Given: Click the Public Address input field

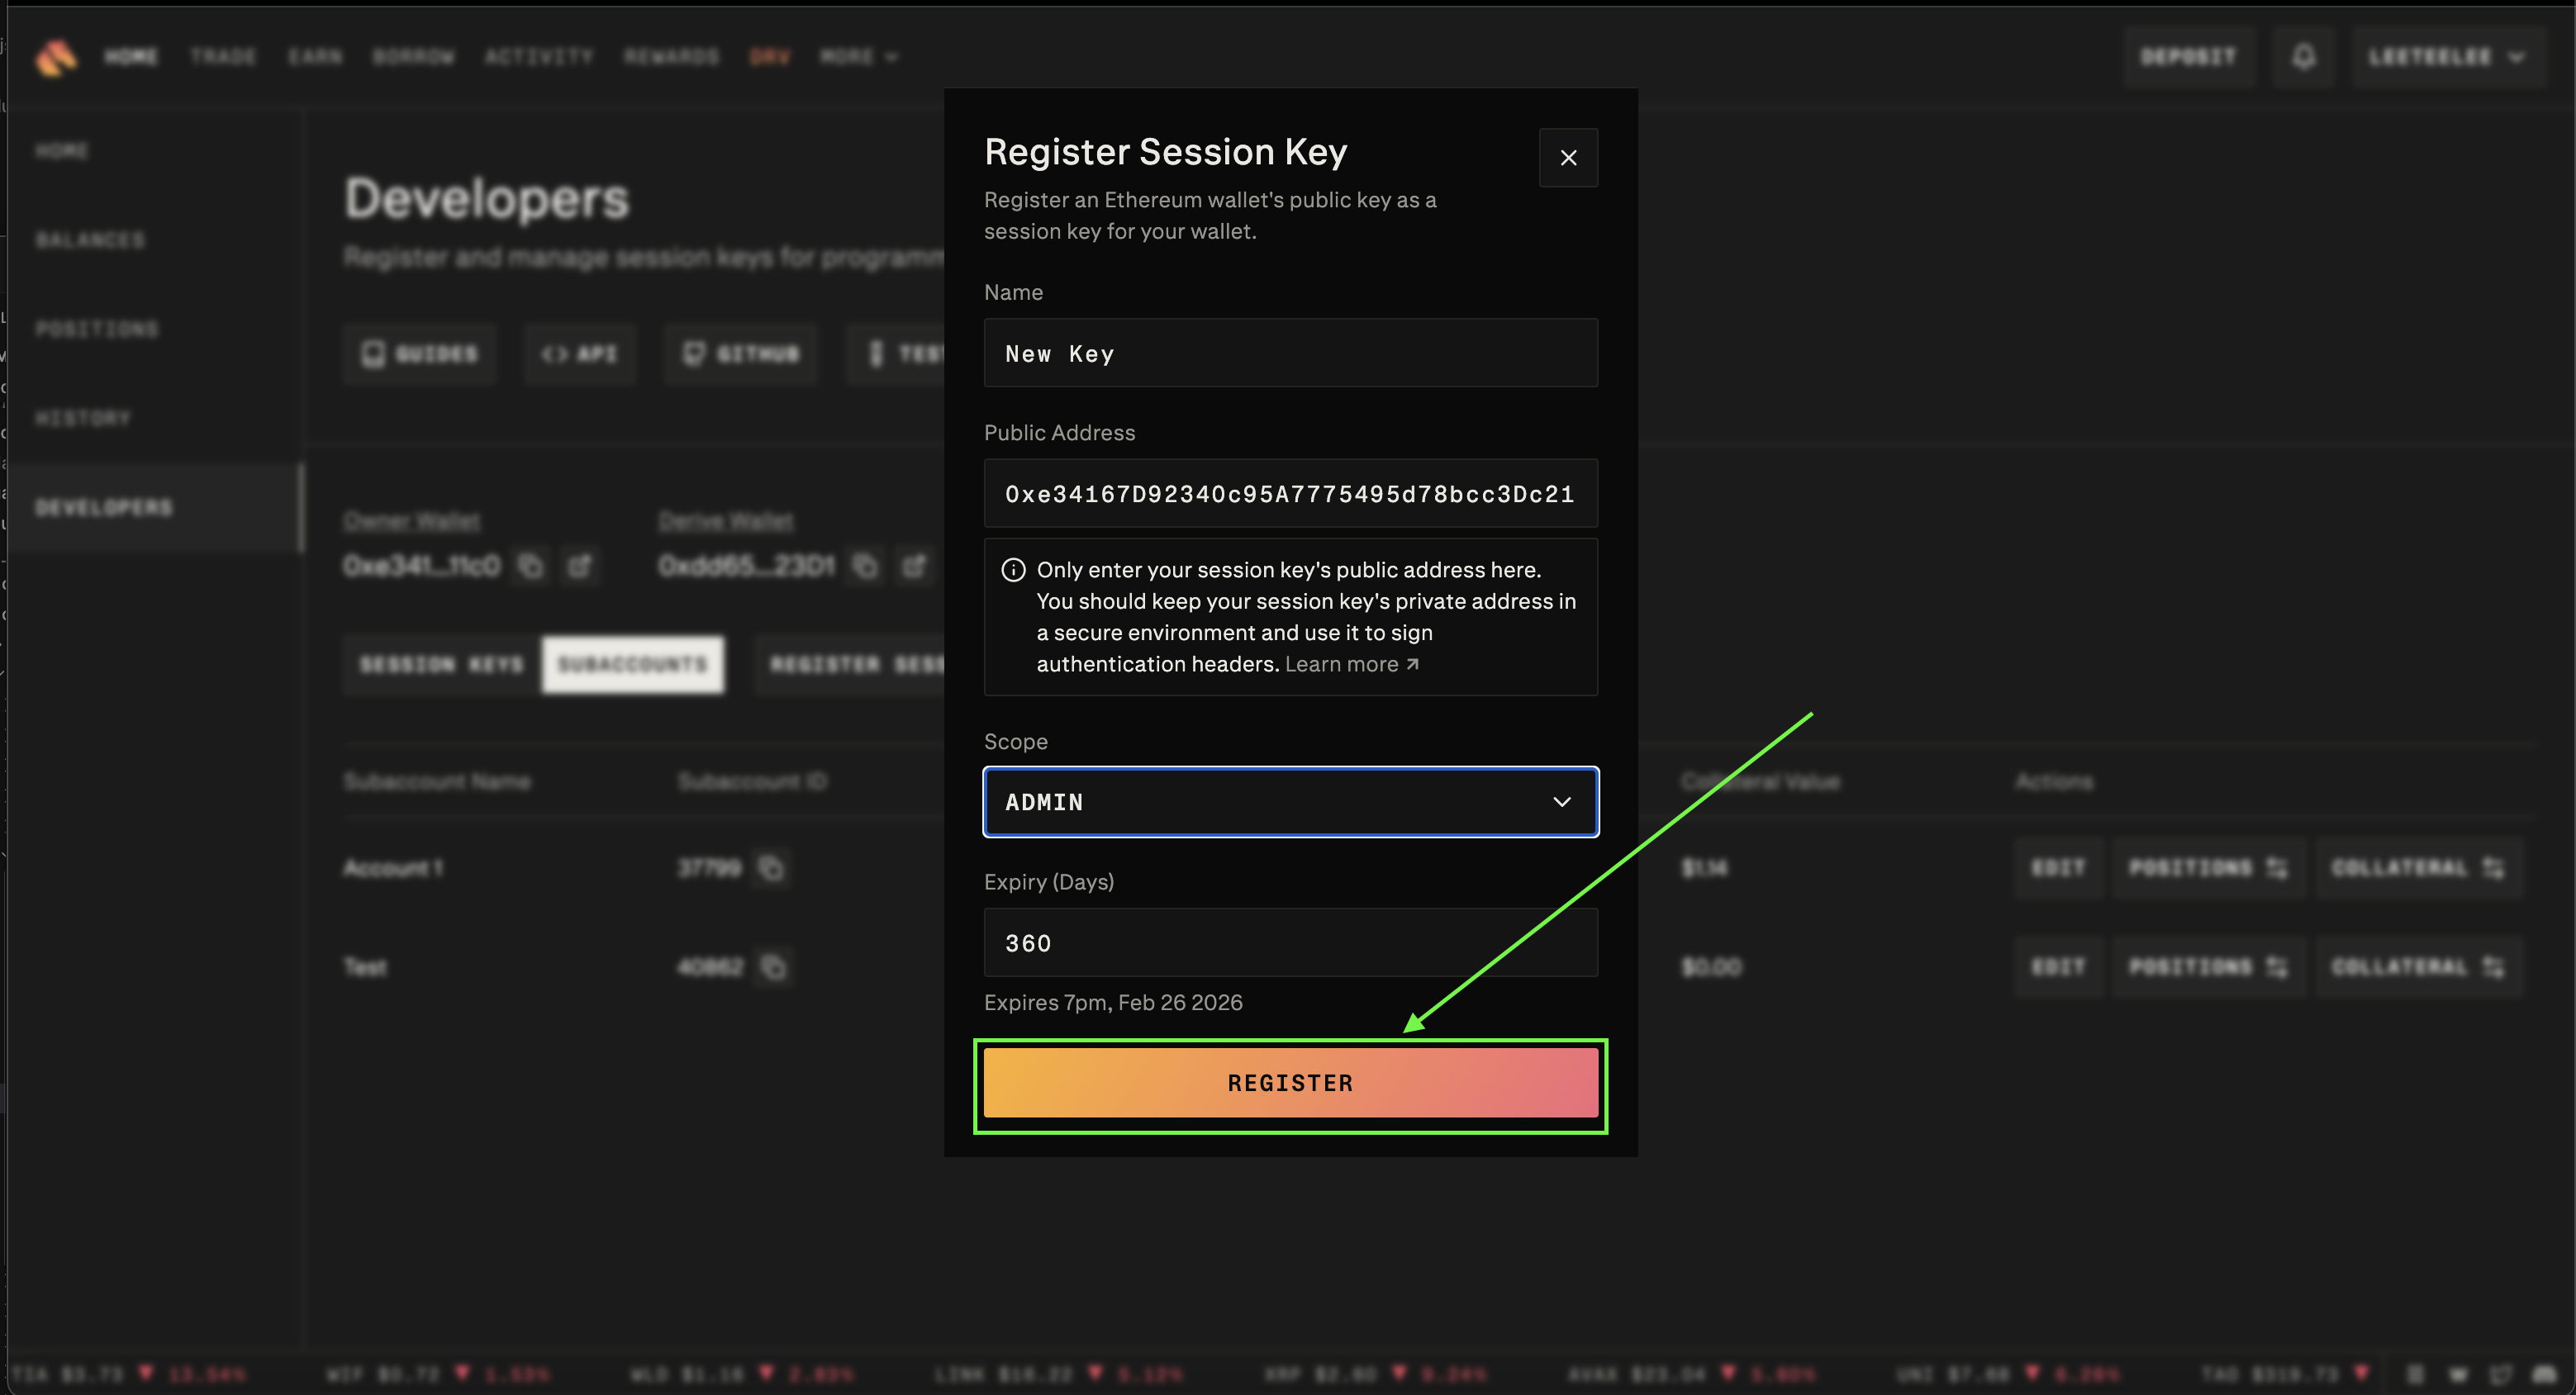Looking at the screenshot, I should click(1290, 494).
